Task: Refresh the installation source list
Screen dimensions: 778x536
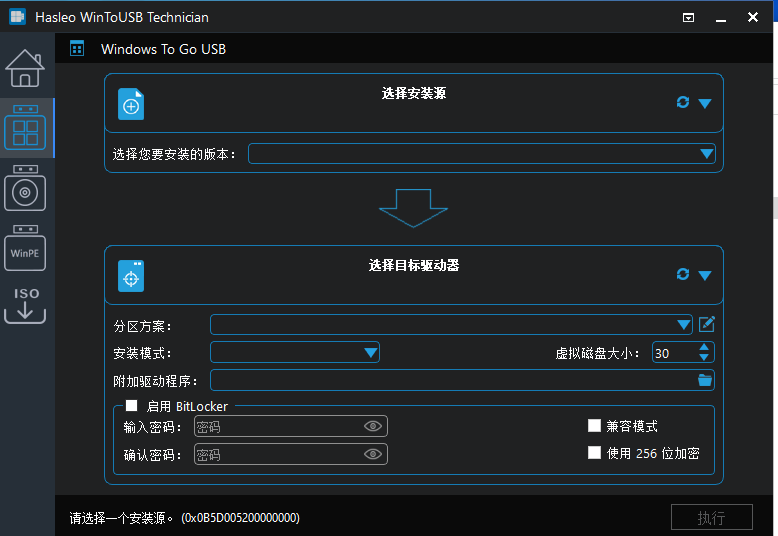Action: pyautogui.click(x=683, y=102)
